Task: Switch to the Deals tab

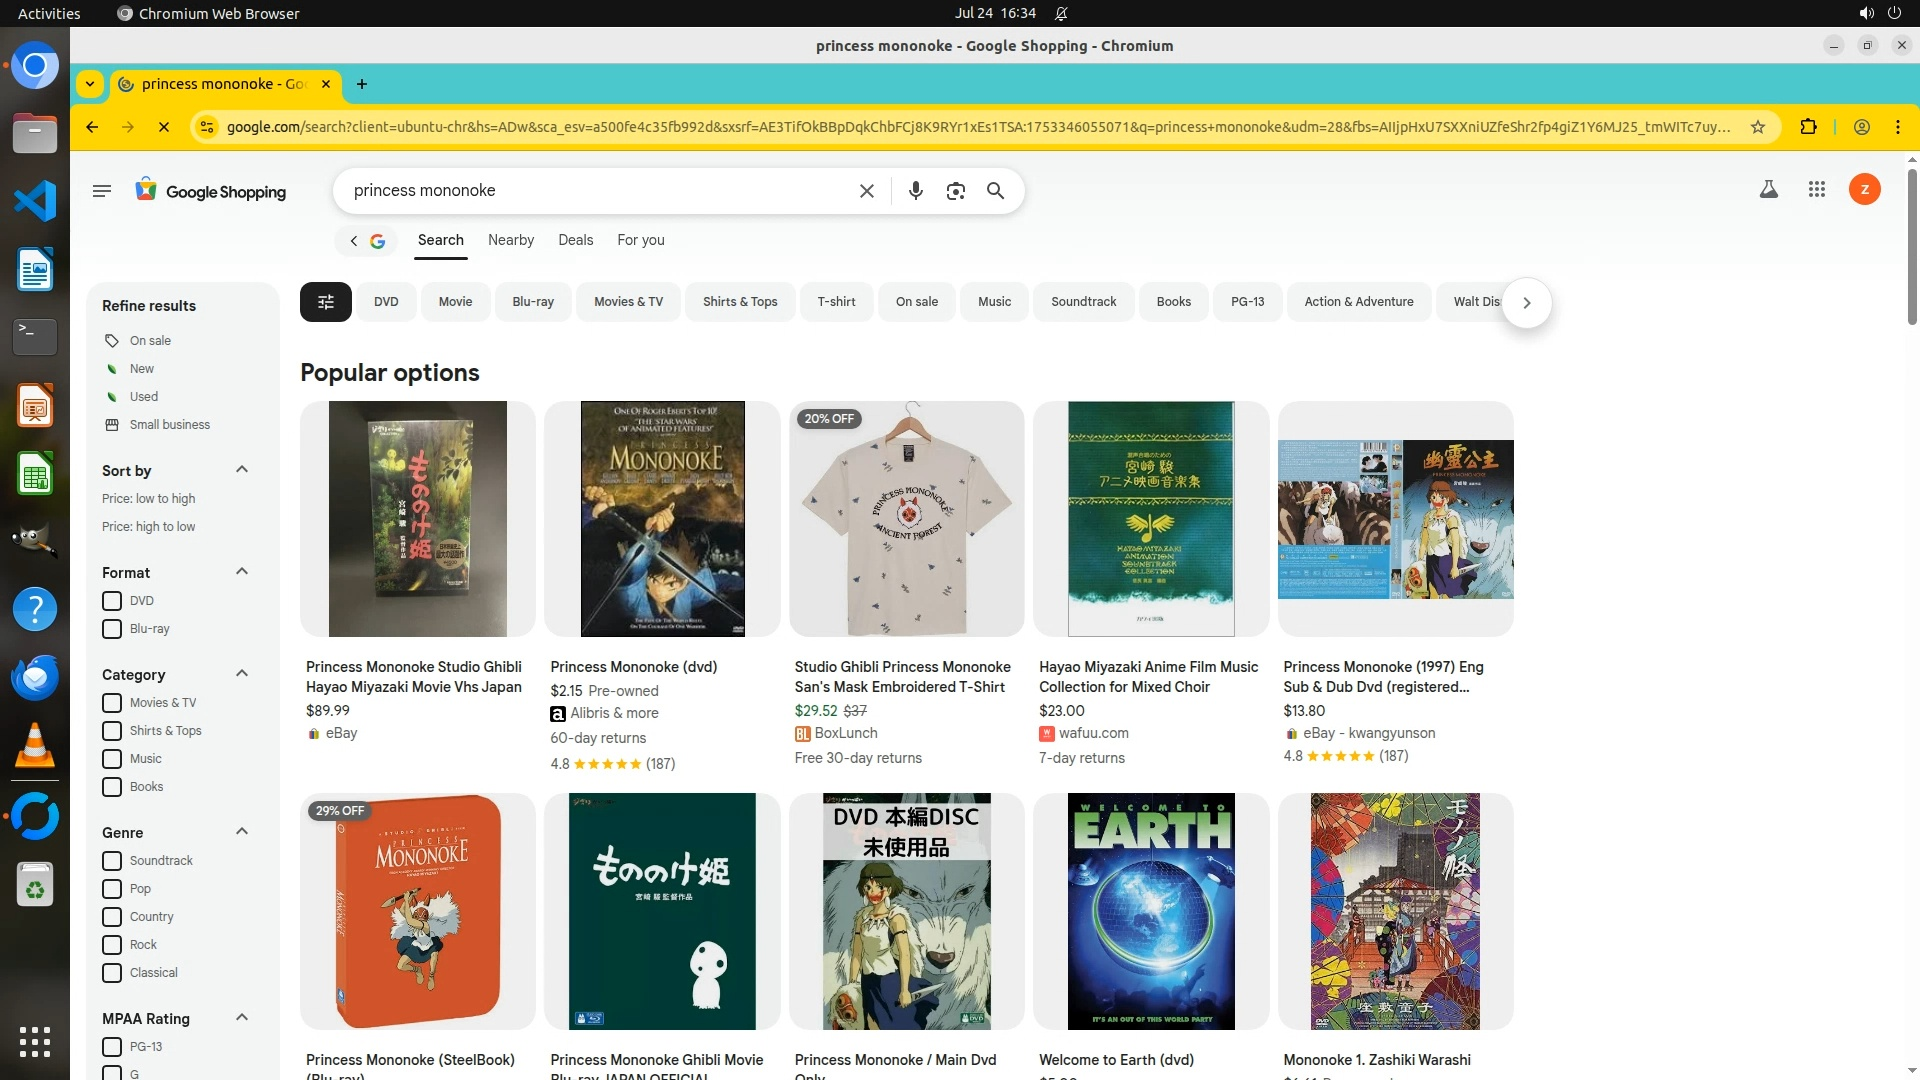Action: pos(575,240)
